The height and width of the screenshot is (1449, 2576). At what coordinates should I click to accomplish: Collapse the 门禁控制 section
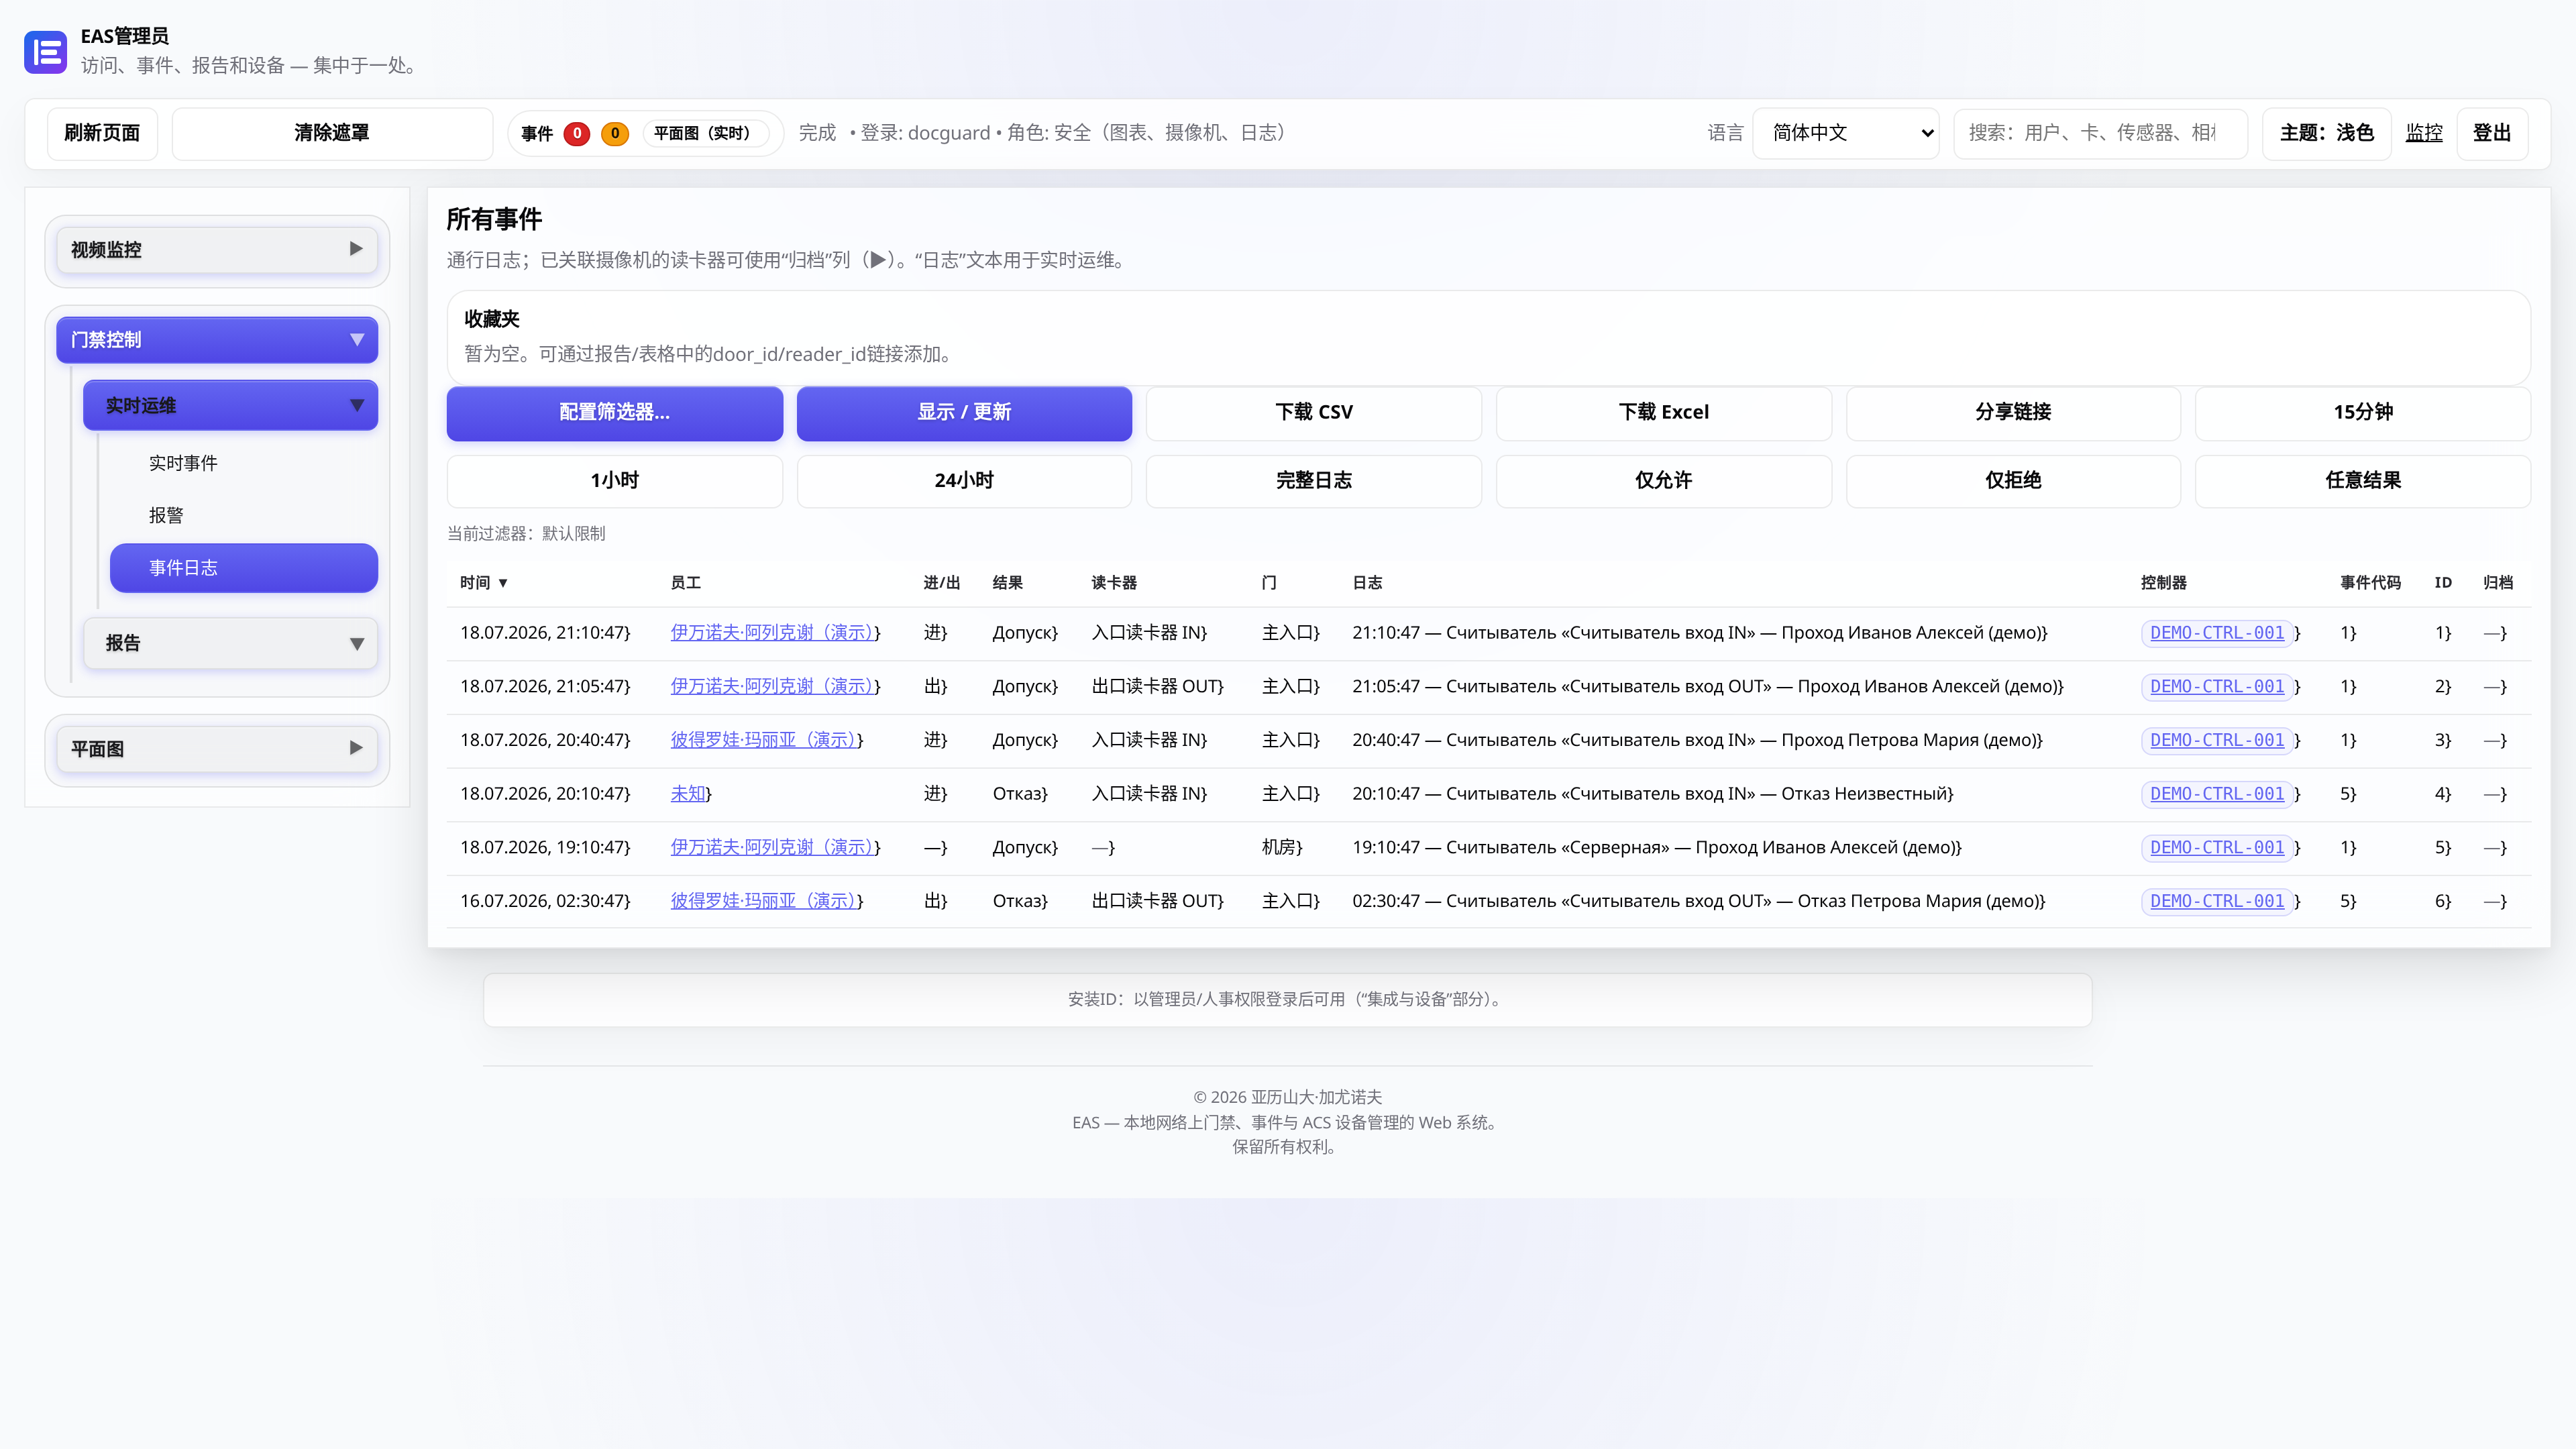coord(217,340)
